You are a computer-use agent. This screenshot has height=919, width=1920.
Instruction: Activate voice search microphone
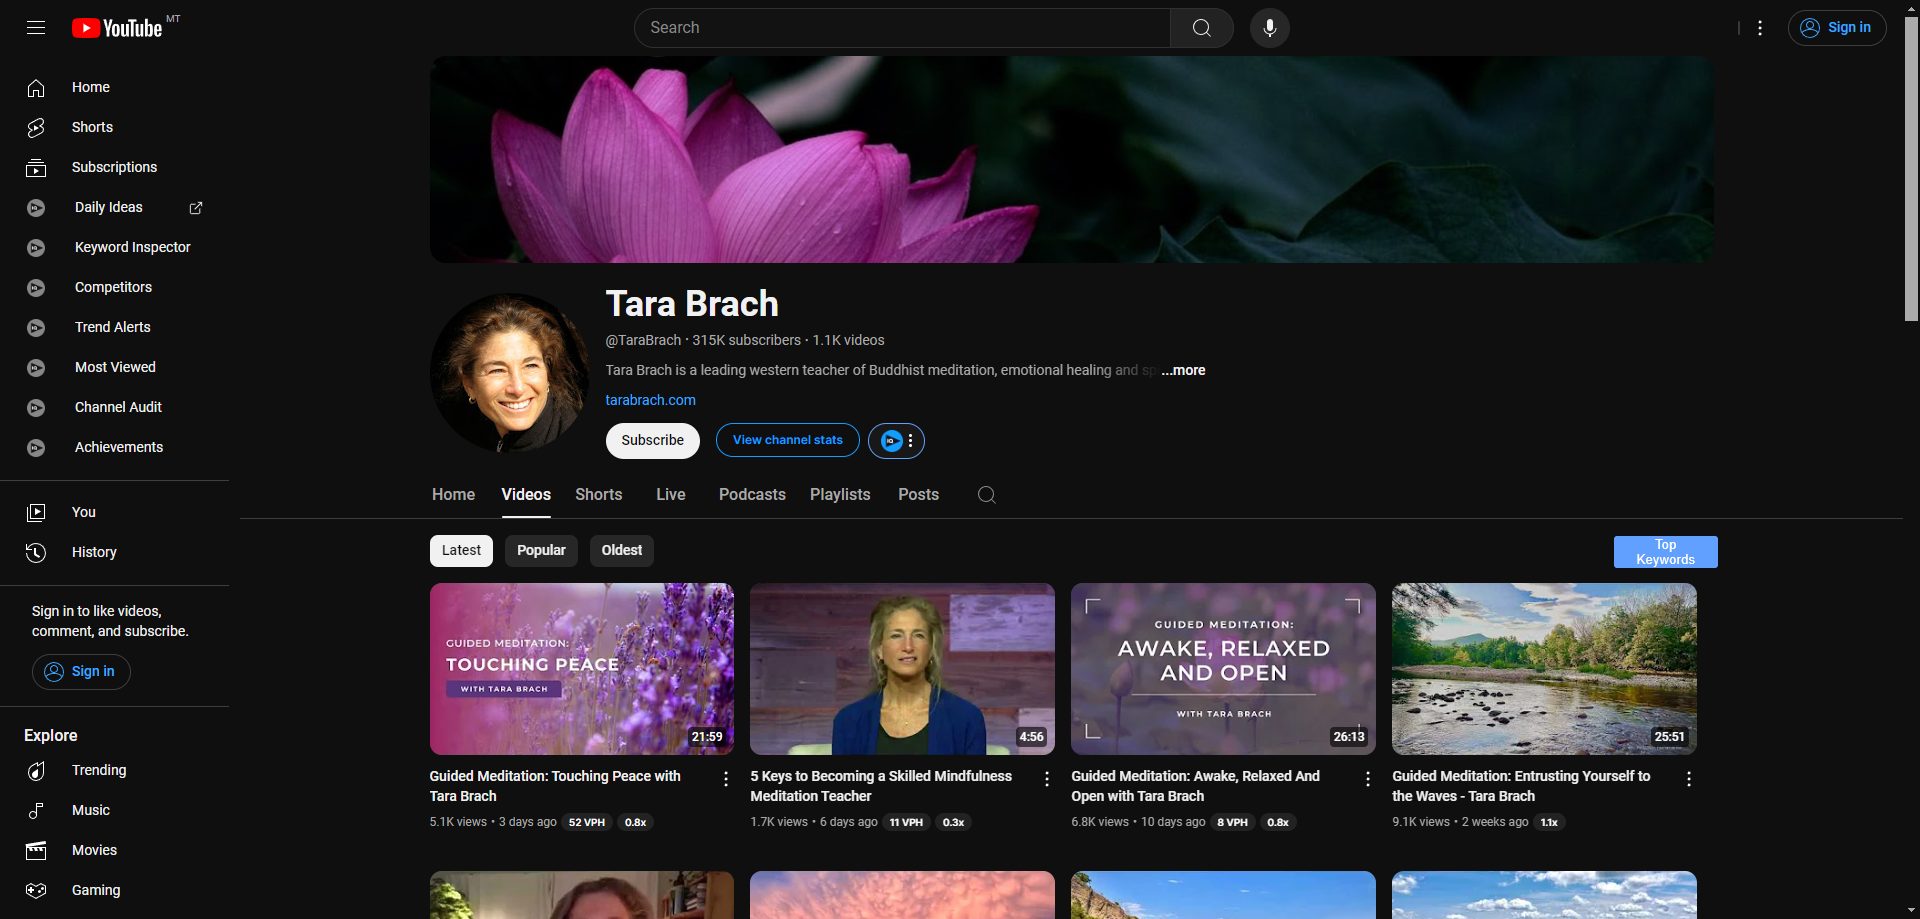click(x=1269, y=28)
